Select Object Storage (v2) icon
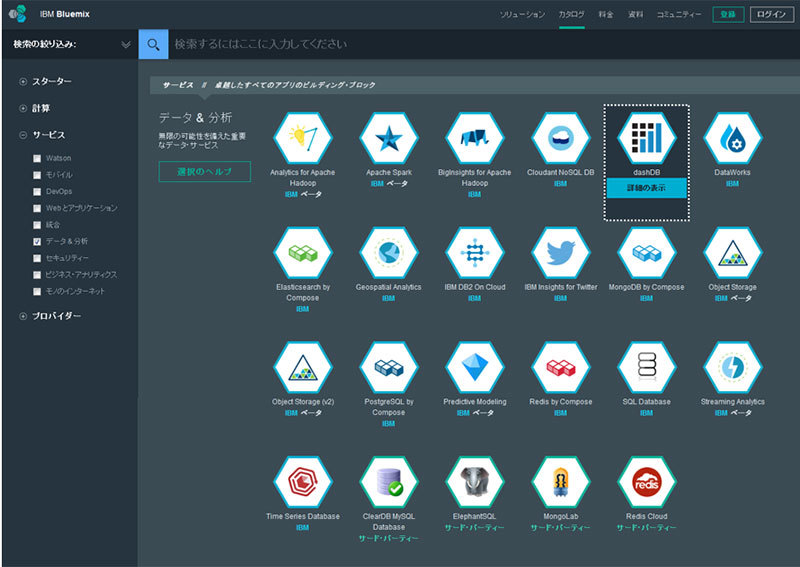 pyautogui.click(x=303, y=367)
